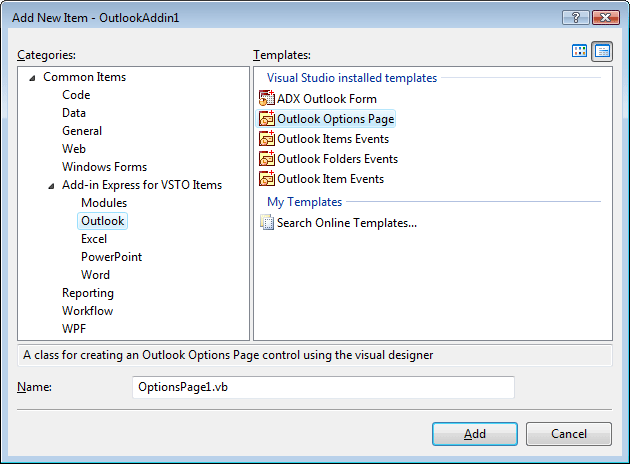Select Add-in Express for VSTO Items label
Image resolution: width=630 pixels, height=464 pixels.
(x=142, y=185)
